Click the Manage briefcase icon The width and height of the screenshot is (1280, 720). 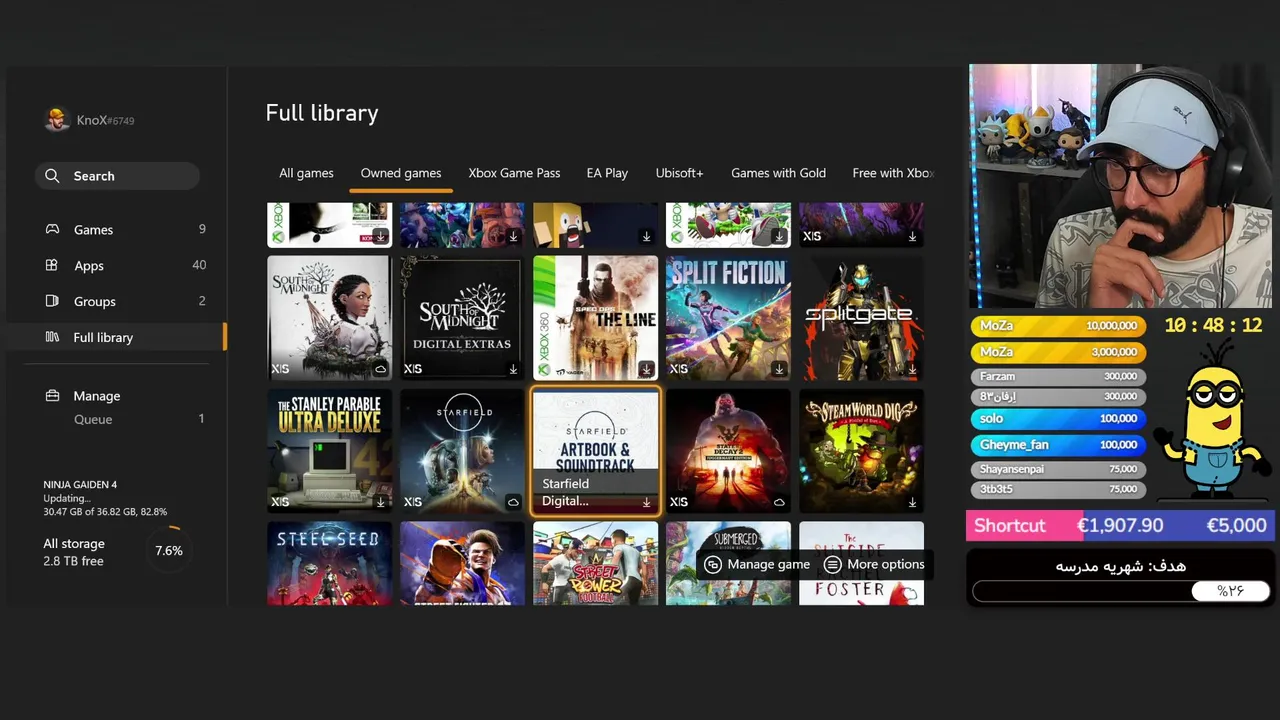click(52, 395)
